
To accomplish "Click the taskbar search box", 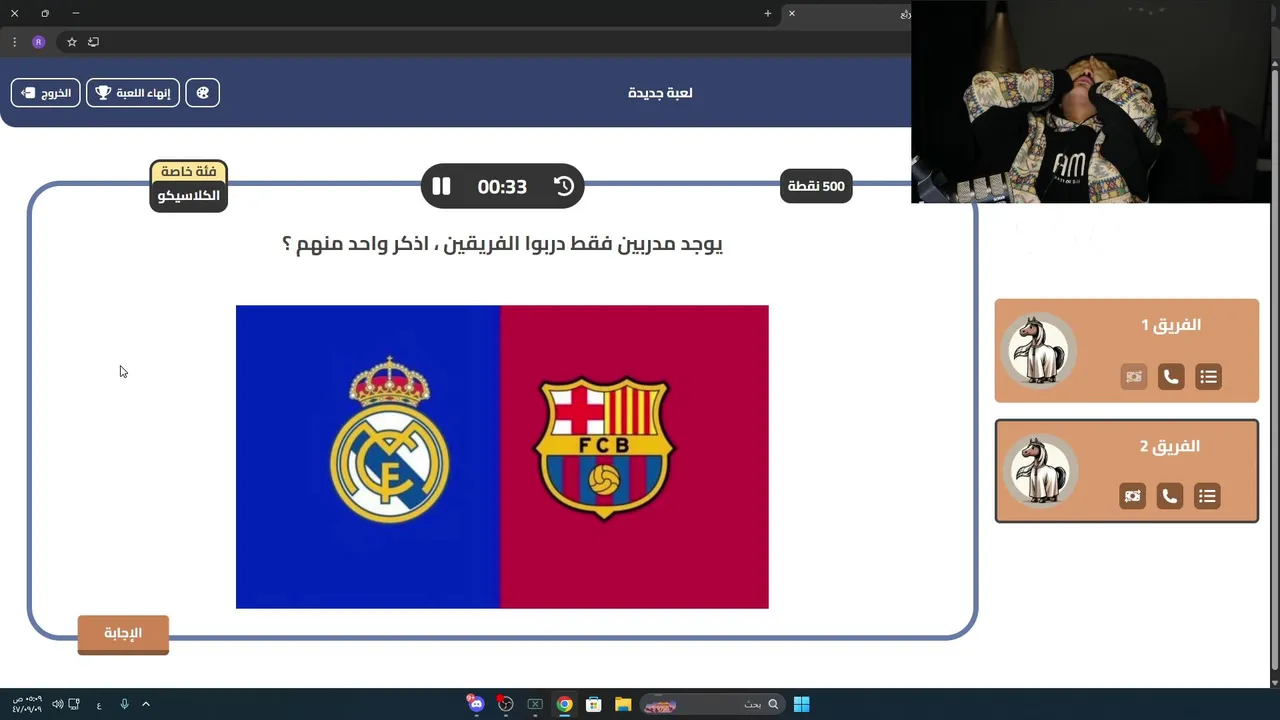I will (712, 704).
